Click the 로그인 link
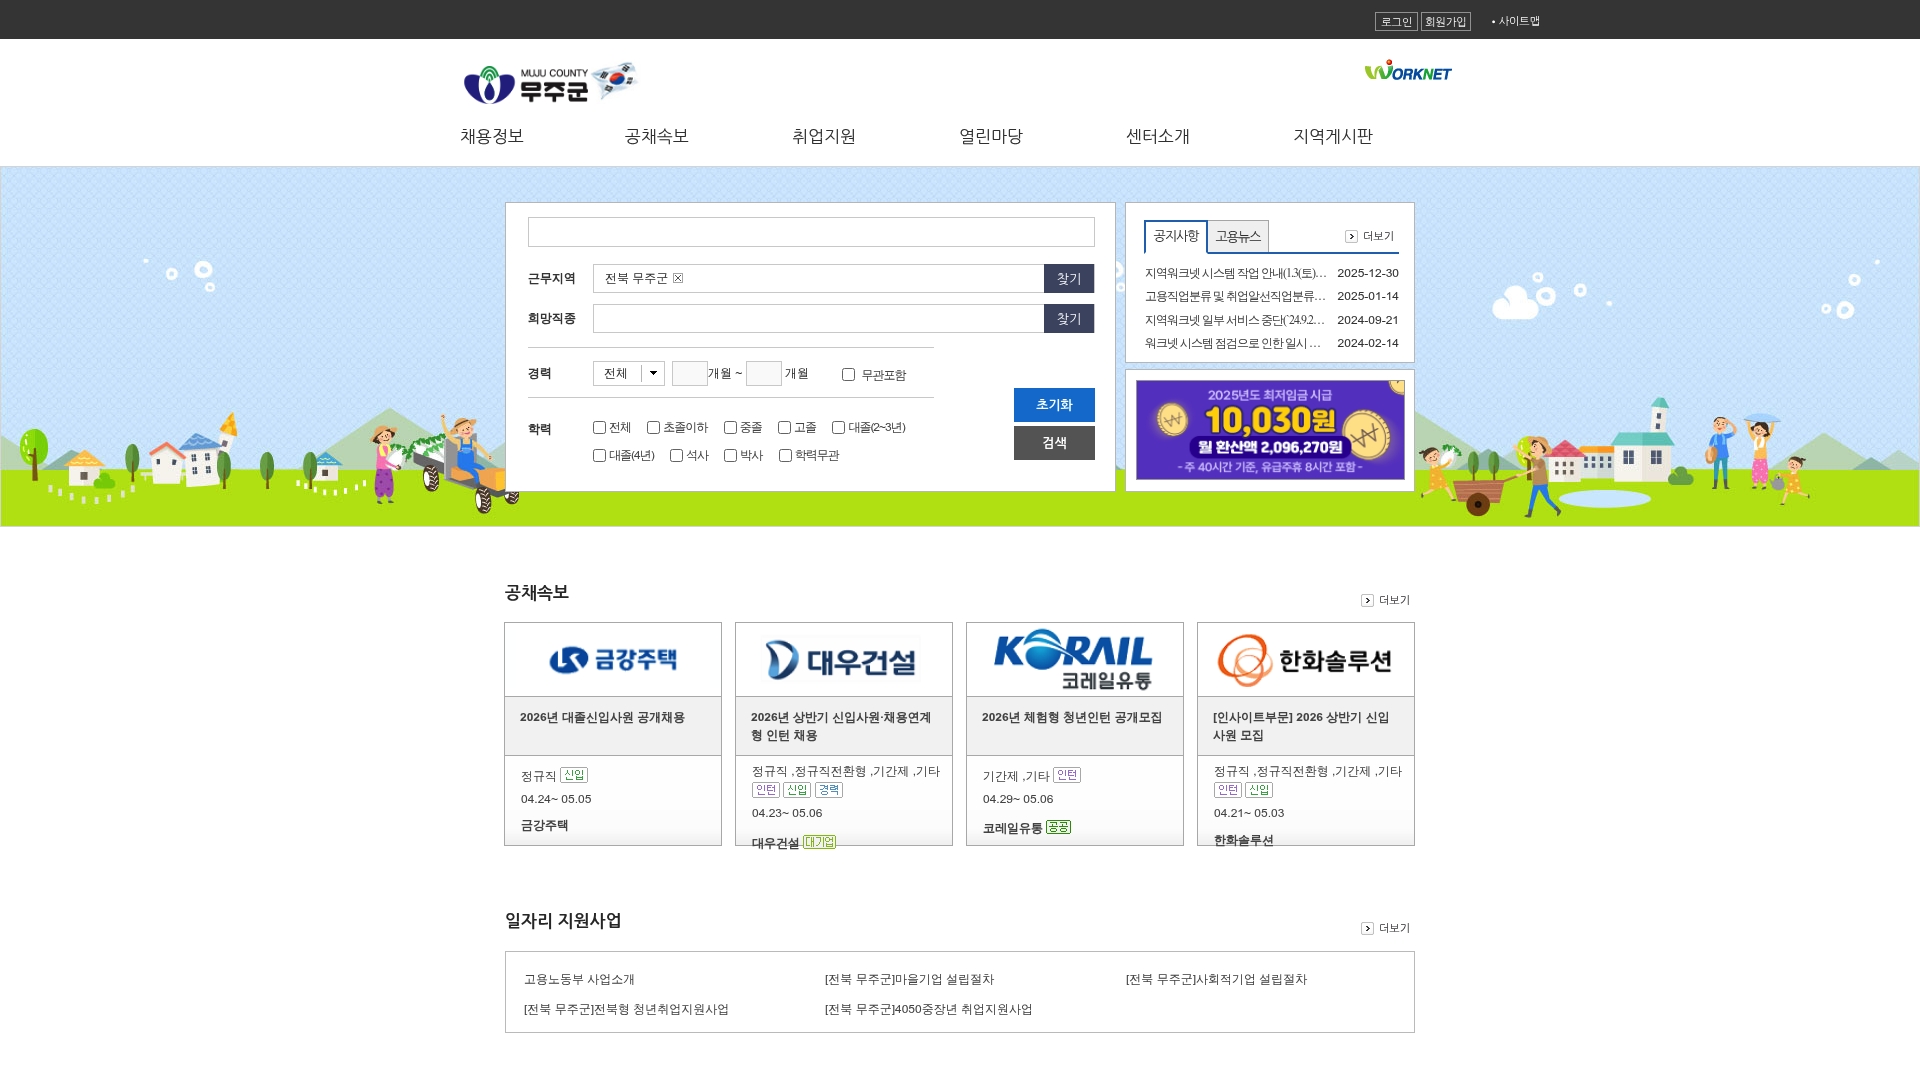1920x1080 pixels. [x=1396, y=22]
